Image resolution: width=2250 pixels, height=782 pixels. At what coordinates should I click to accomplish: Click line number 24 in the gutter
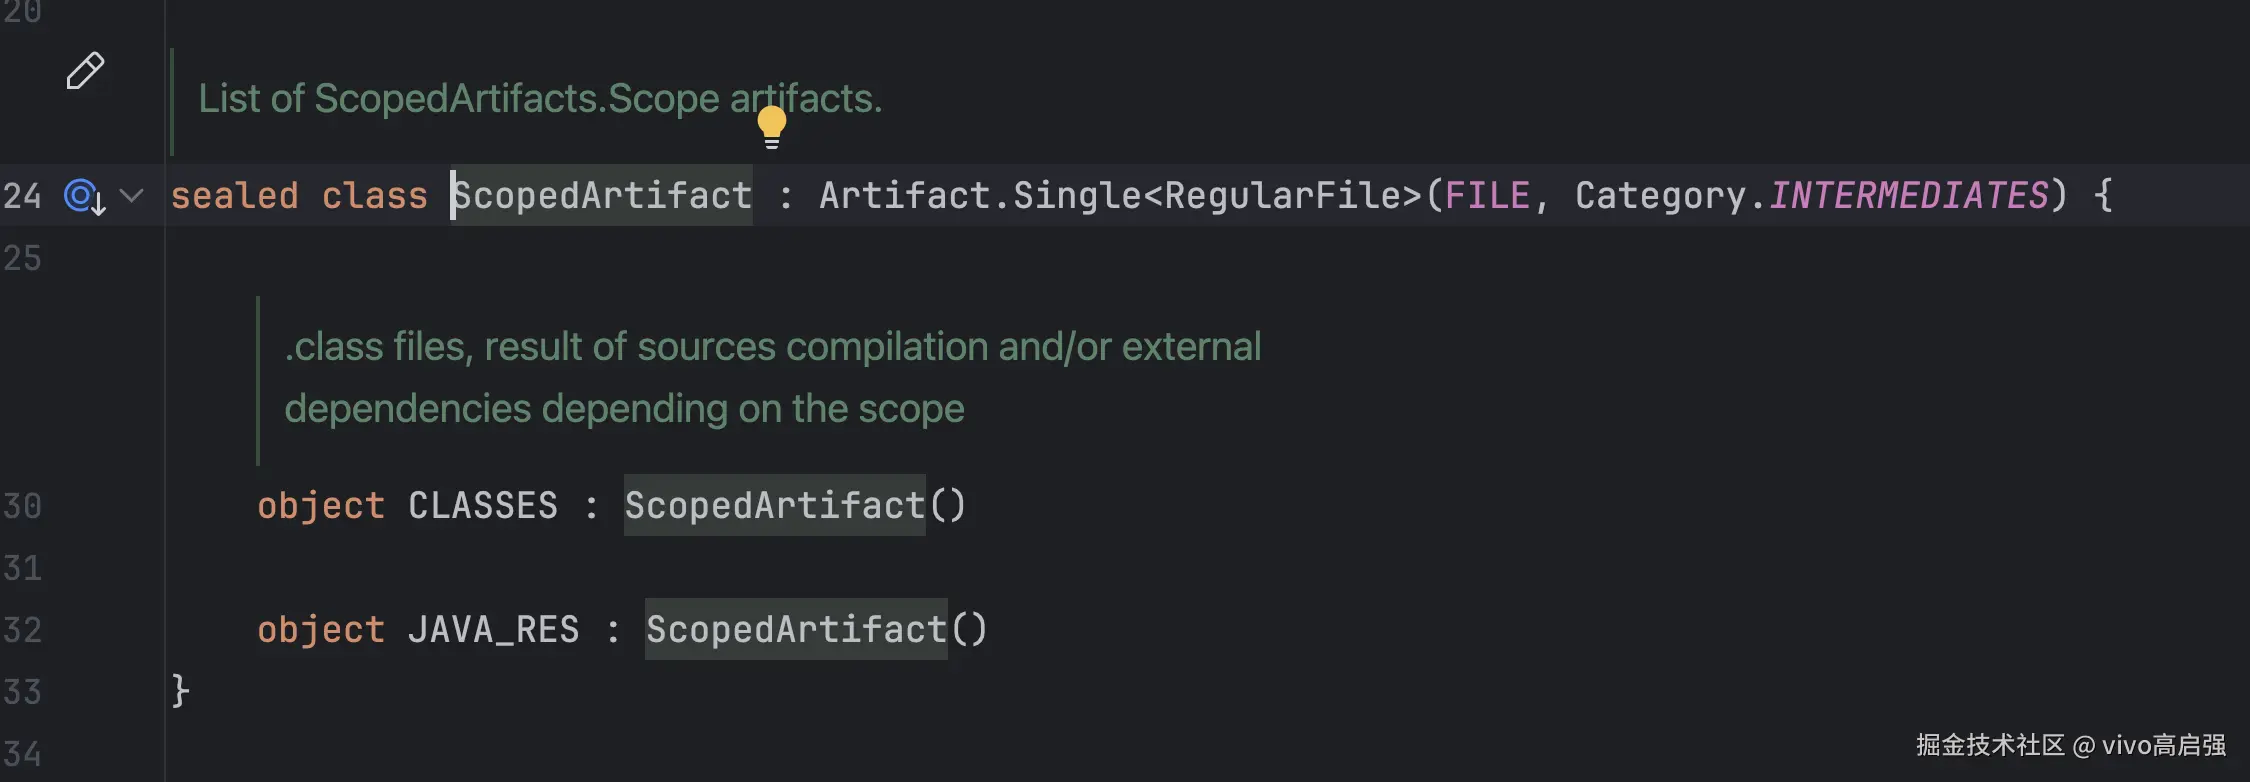[22, 196]
